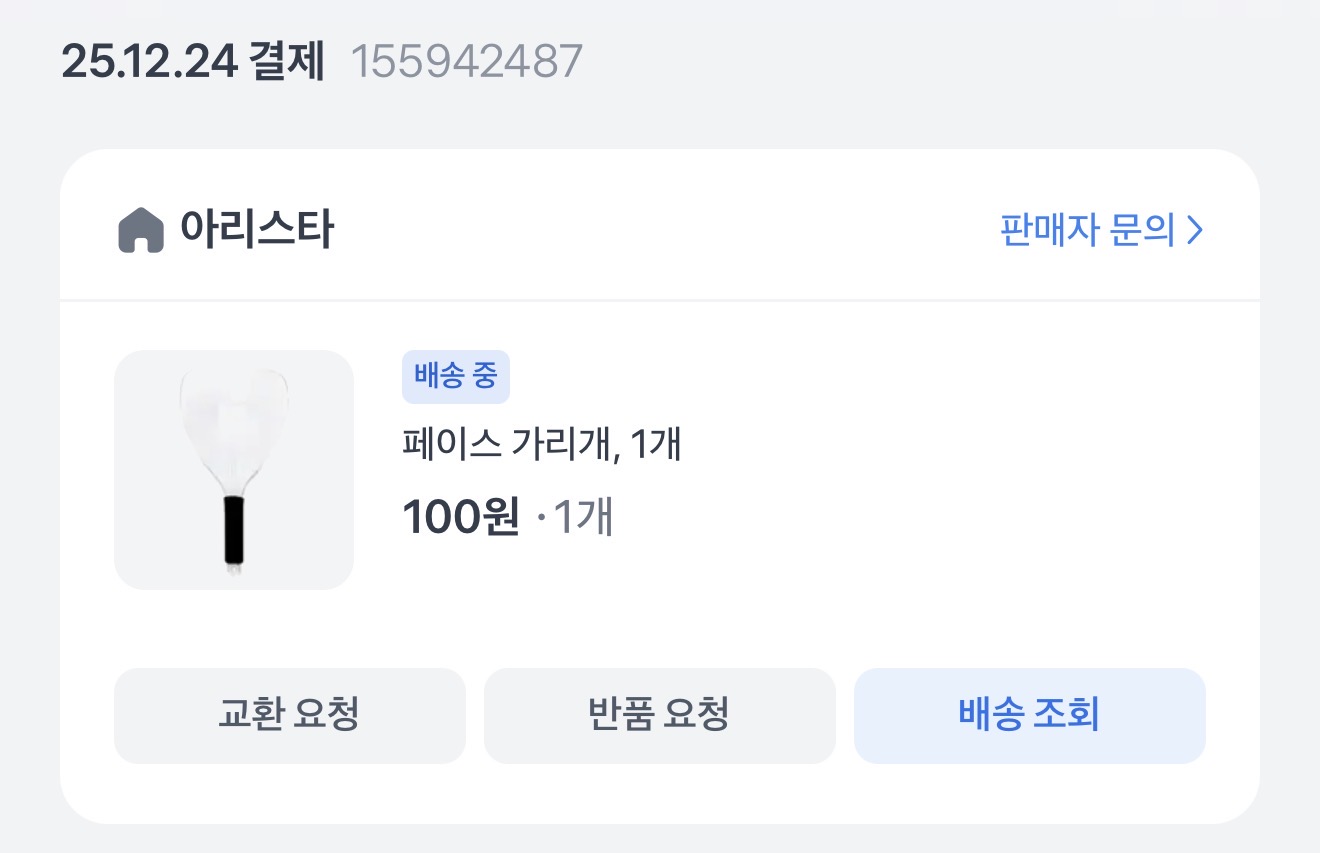Click the ·1개 quantity label
Screen dimensions: 1320x853
pyautogui.click(x=576, y=517)
